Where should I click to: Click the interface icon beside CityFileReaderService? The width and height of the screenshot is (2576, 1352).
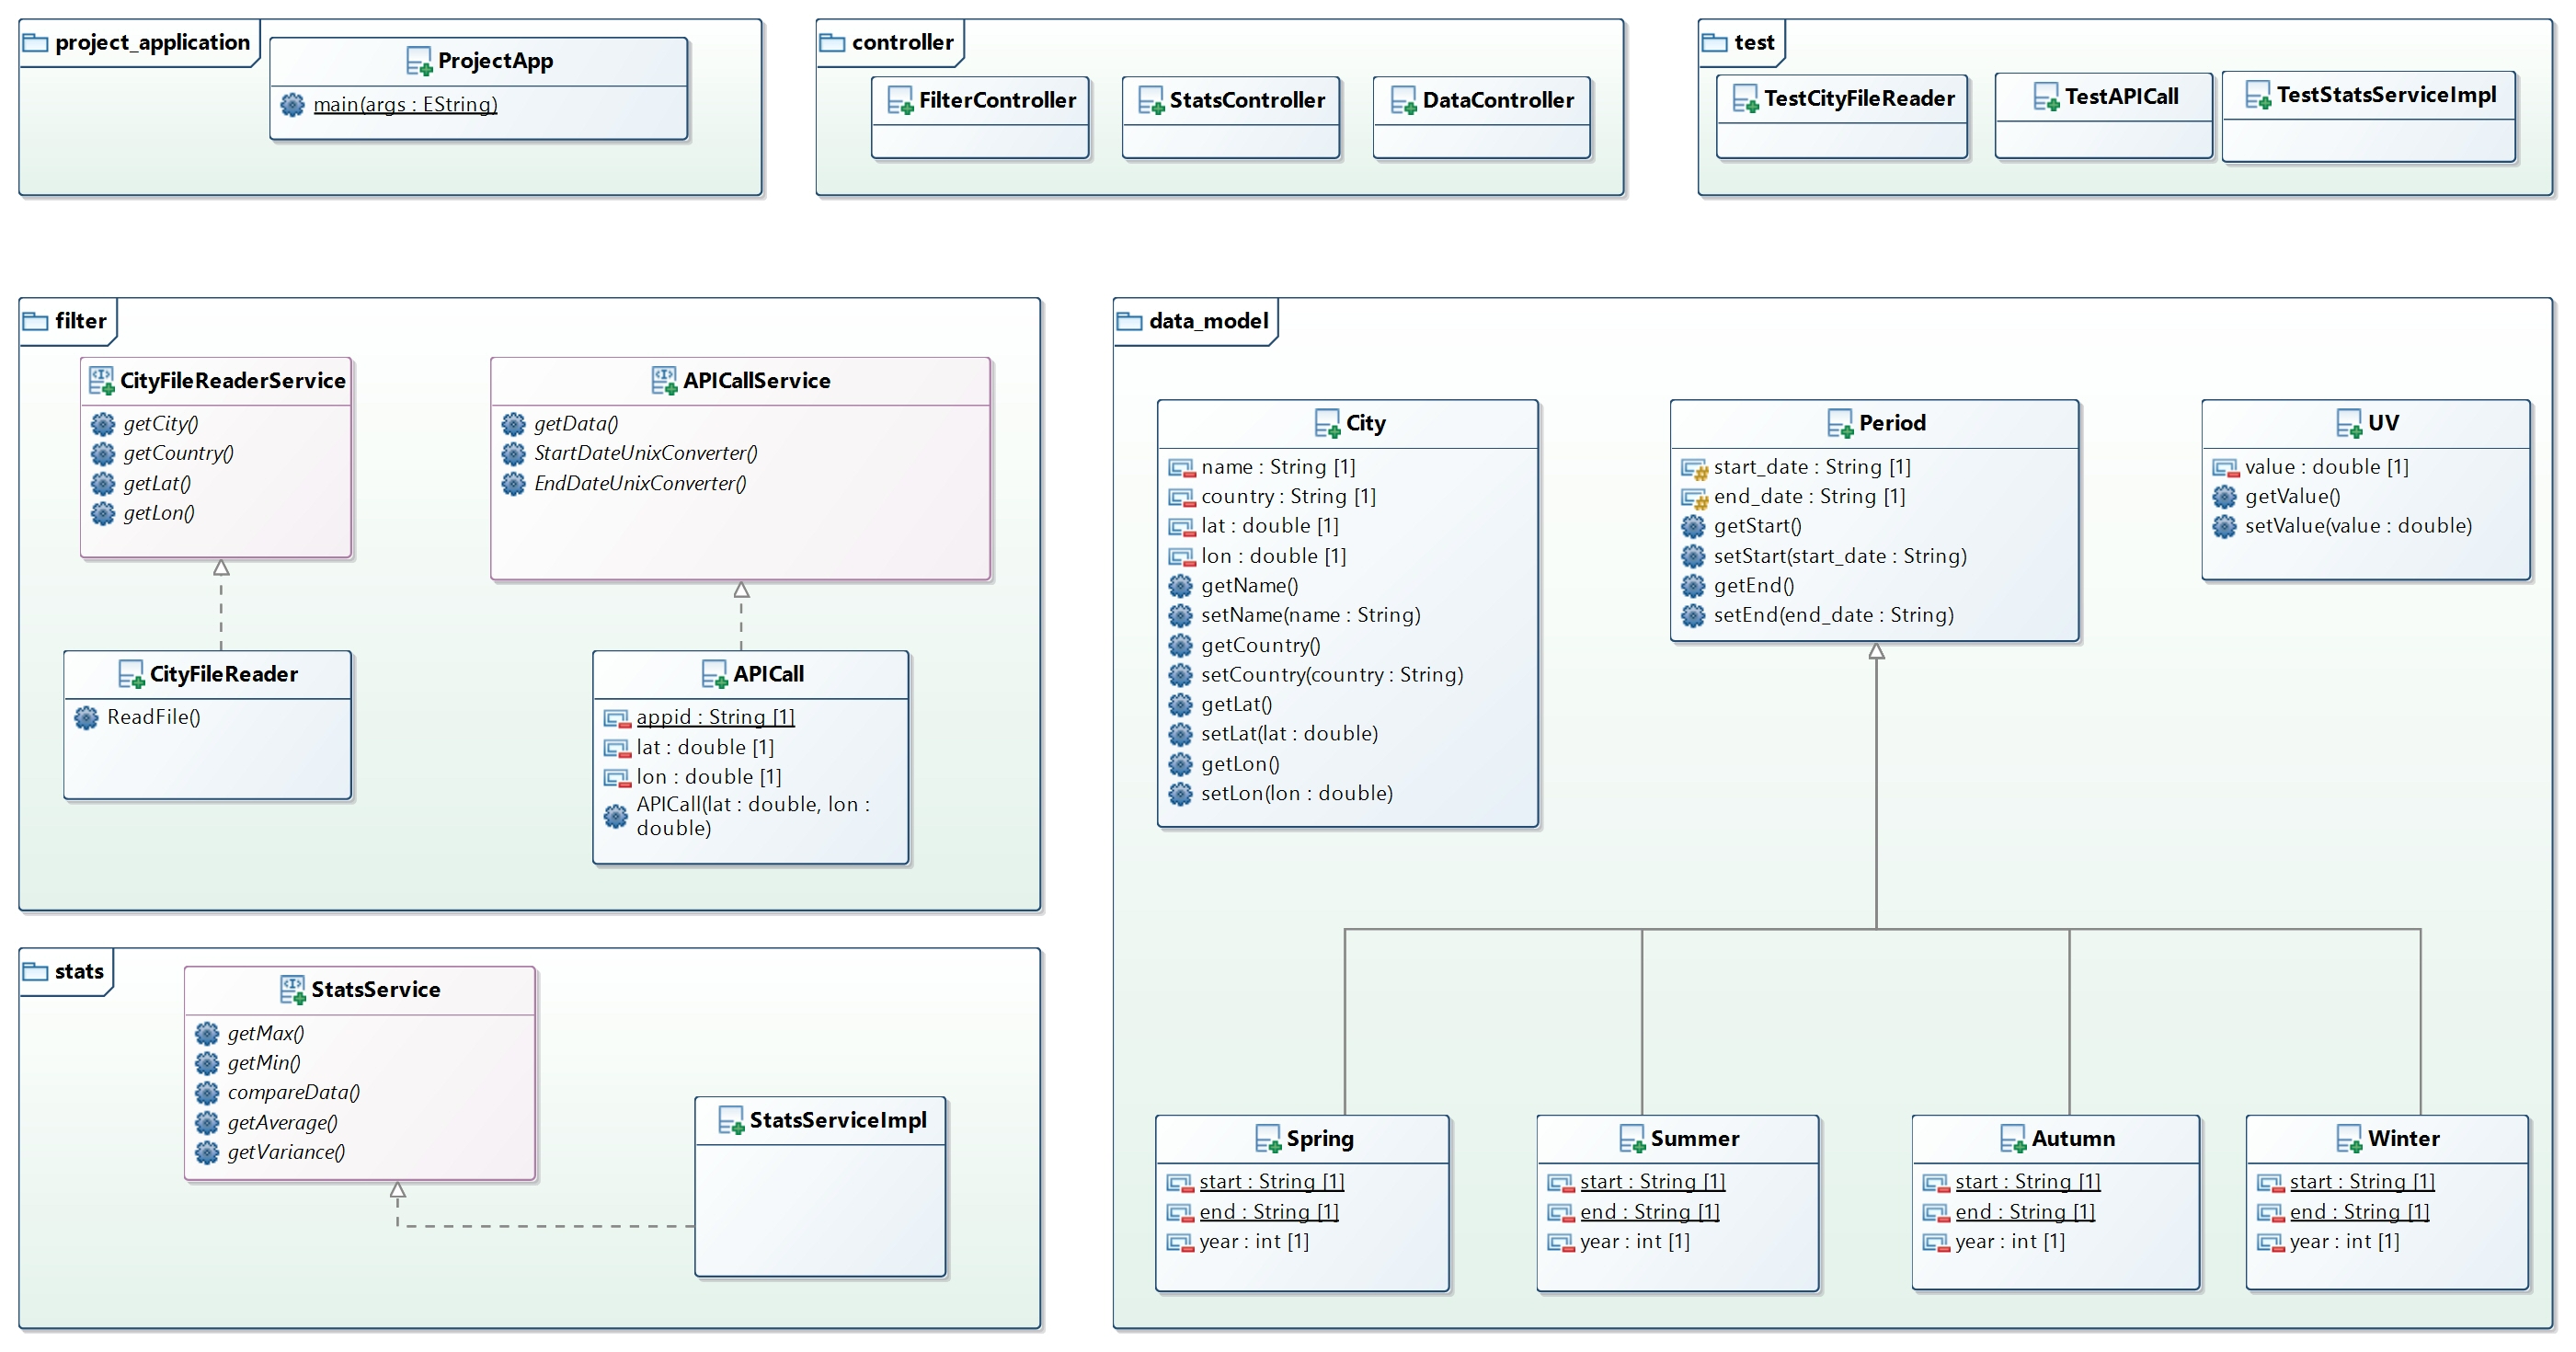(x=101, y=380)
